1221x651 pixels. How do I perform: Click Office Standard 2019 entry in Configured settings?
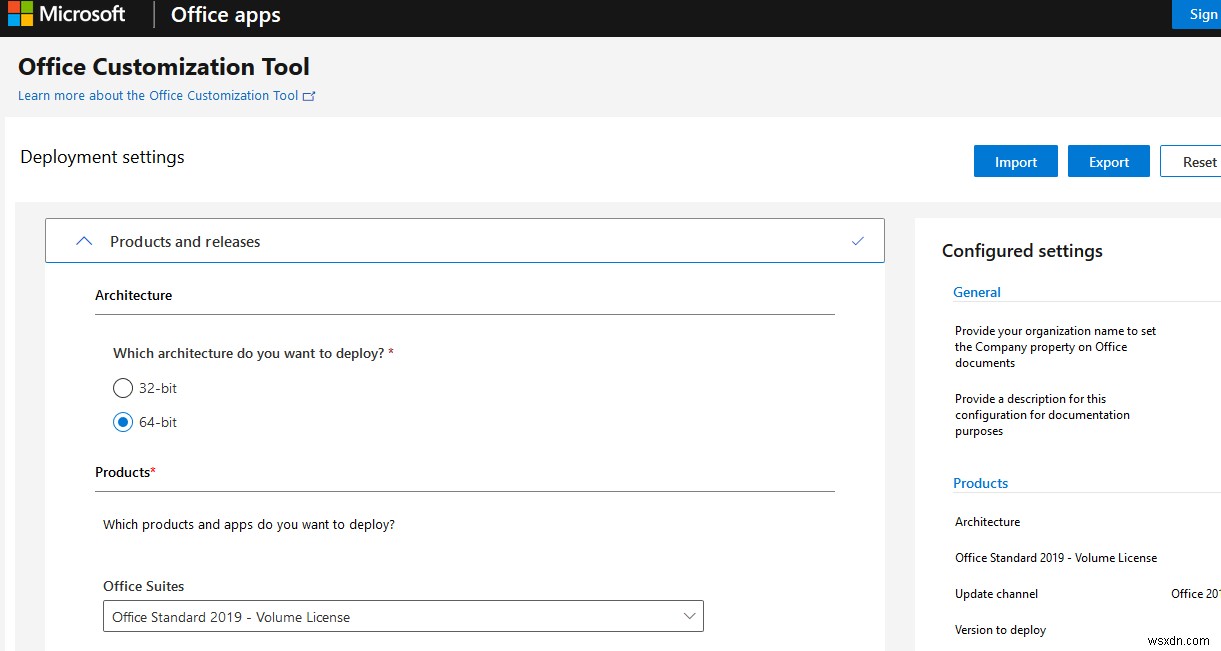coord(1055,558)
